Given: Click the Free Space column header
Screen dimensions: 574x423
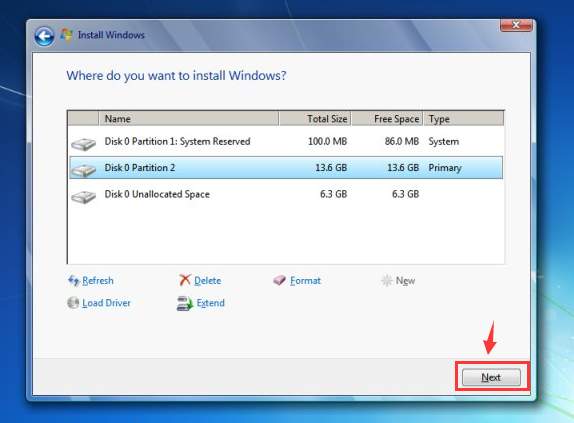Looking at the screenshot, I should click(387, 119).
